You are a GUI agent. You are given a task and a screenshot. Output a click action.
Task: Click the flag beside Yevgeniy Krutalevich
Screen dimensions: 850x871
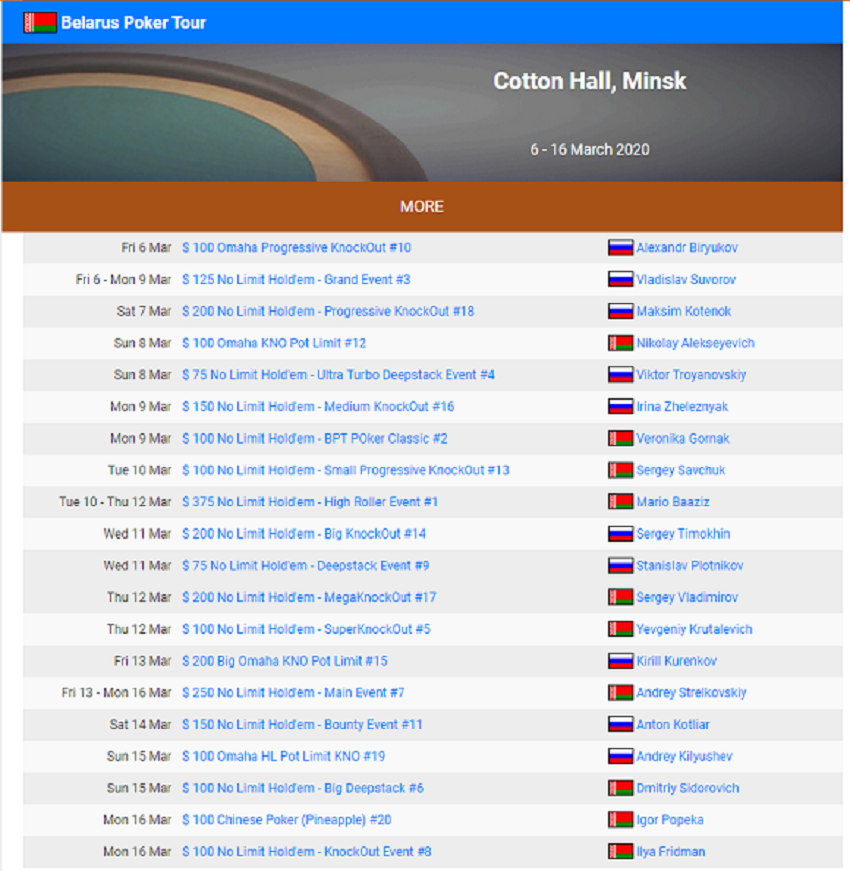click(x=620, y=629)
